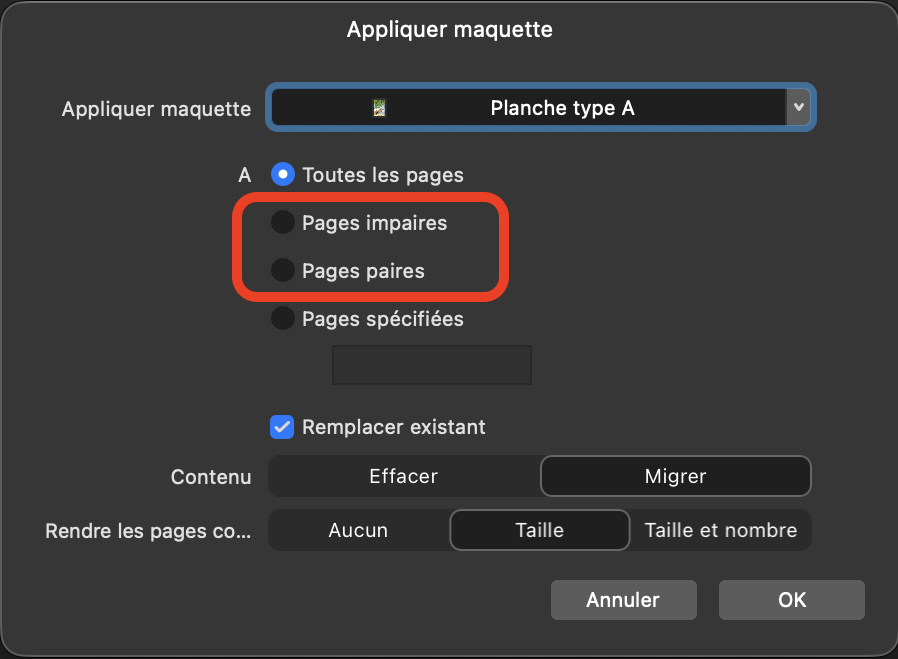Click the Contenu label

pos(211,477)
